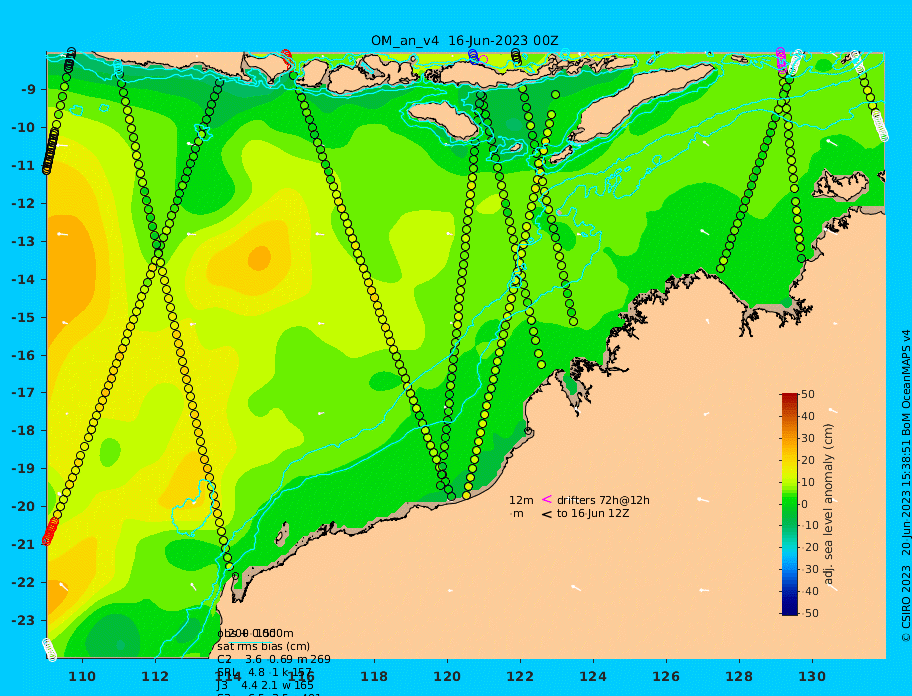Click the "sat rms bias (cm)" text
Screen dimensions: 912x696
263,646
